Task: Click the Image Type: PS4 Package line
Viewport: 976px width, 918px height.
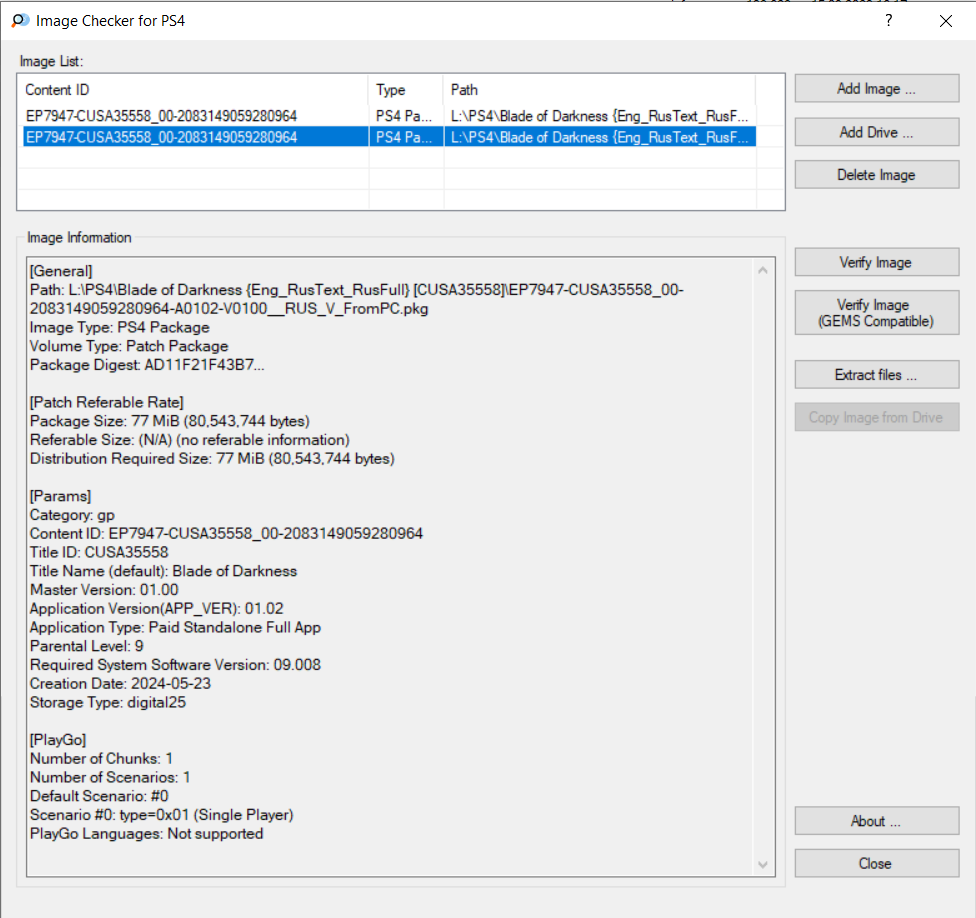Action: 120,327
